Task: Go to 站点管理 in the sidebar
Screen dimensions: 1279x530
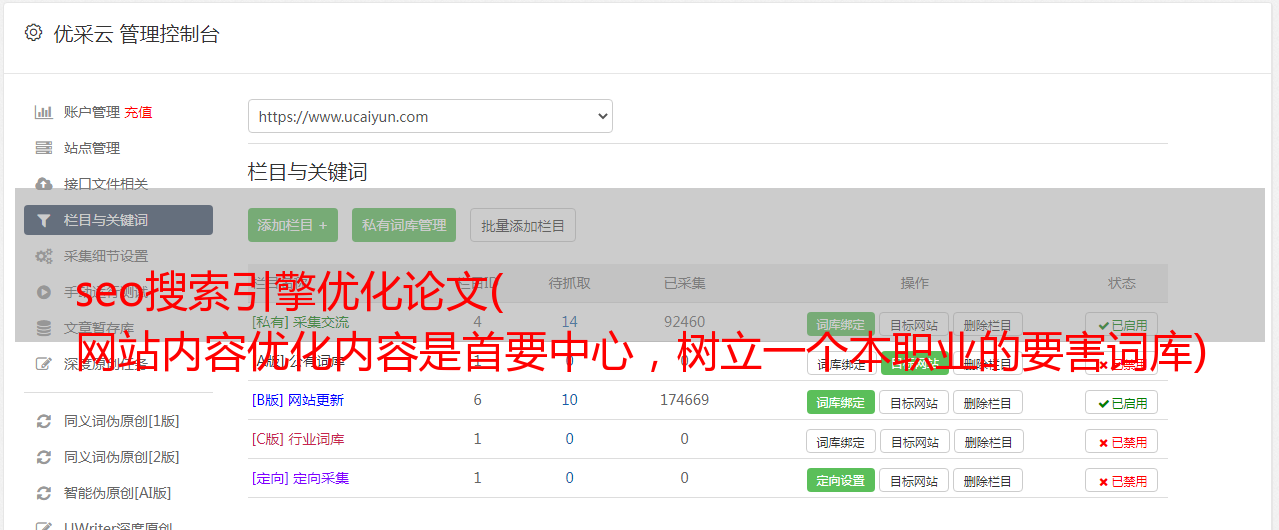Action: tap(92, 148)
